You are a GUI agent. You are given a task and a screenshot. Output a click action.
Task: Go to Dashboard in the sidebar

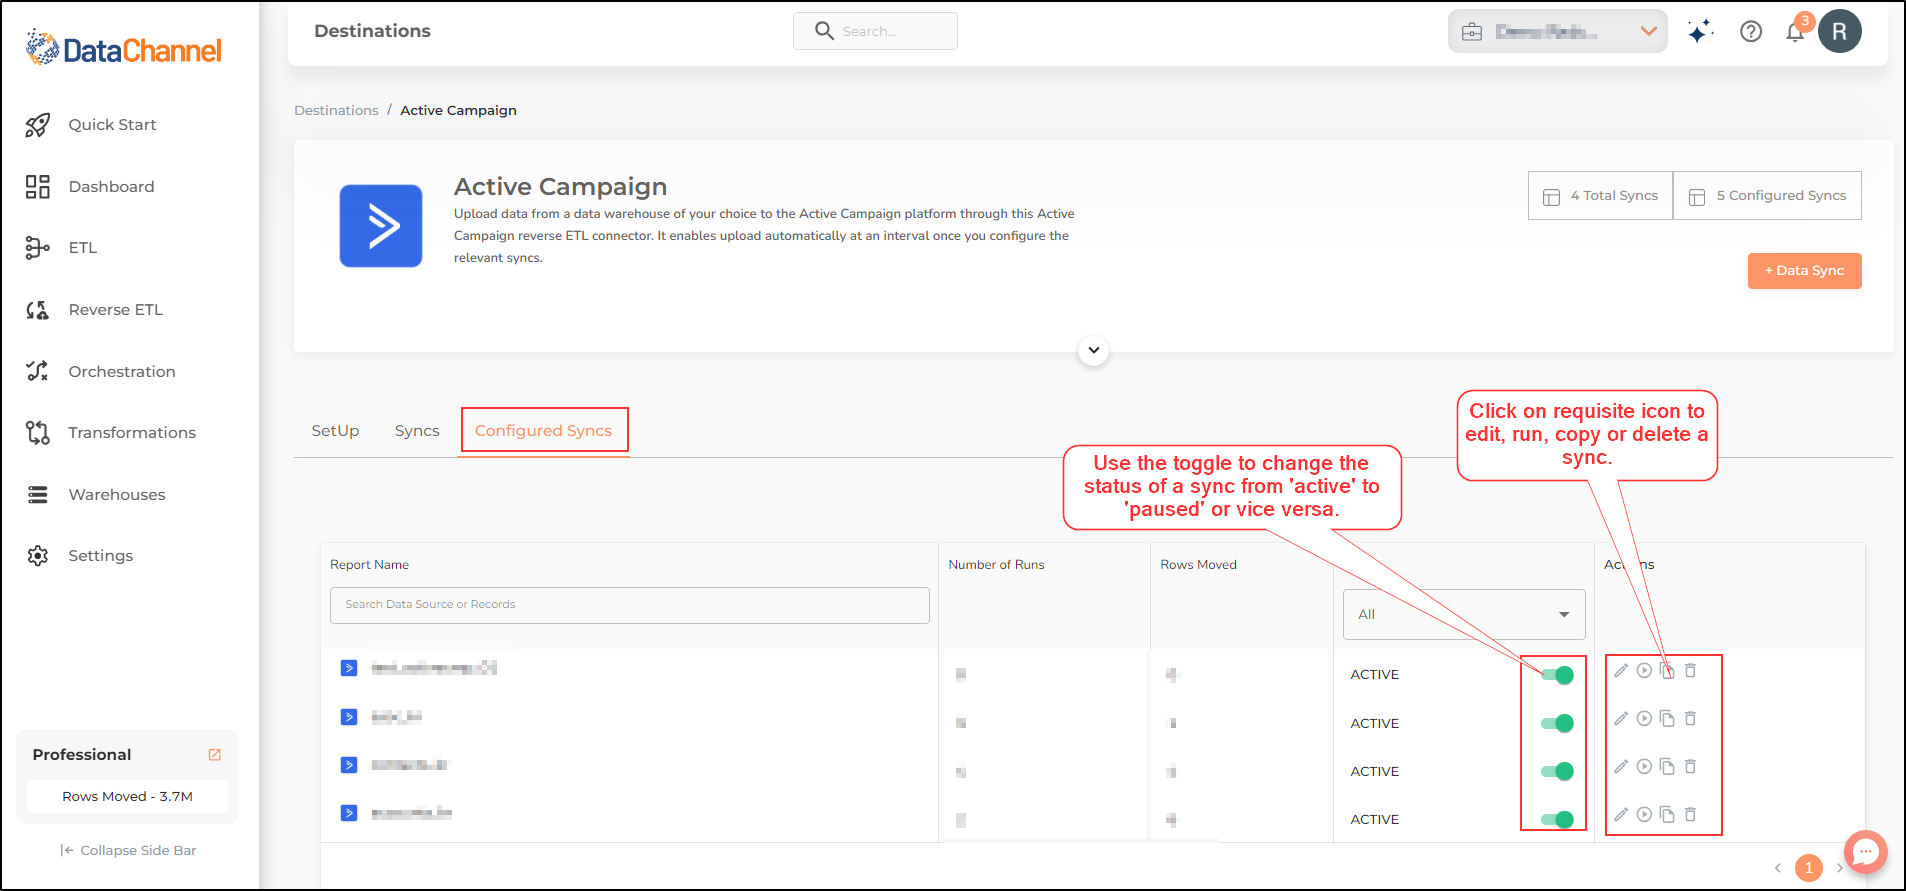click(111, 187)
